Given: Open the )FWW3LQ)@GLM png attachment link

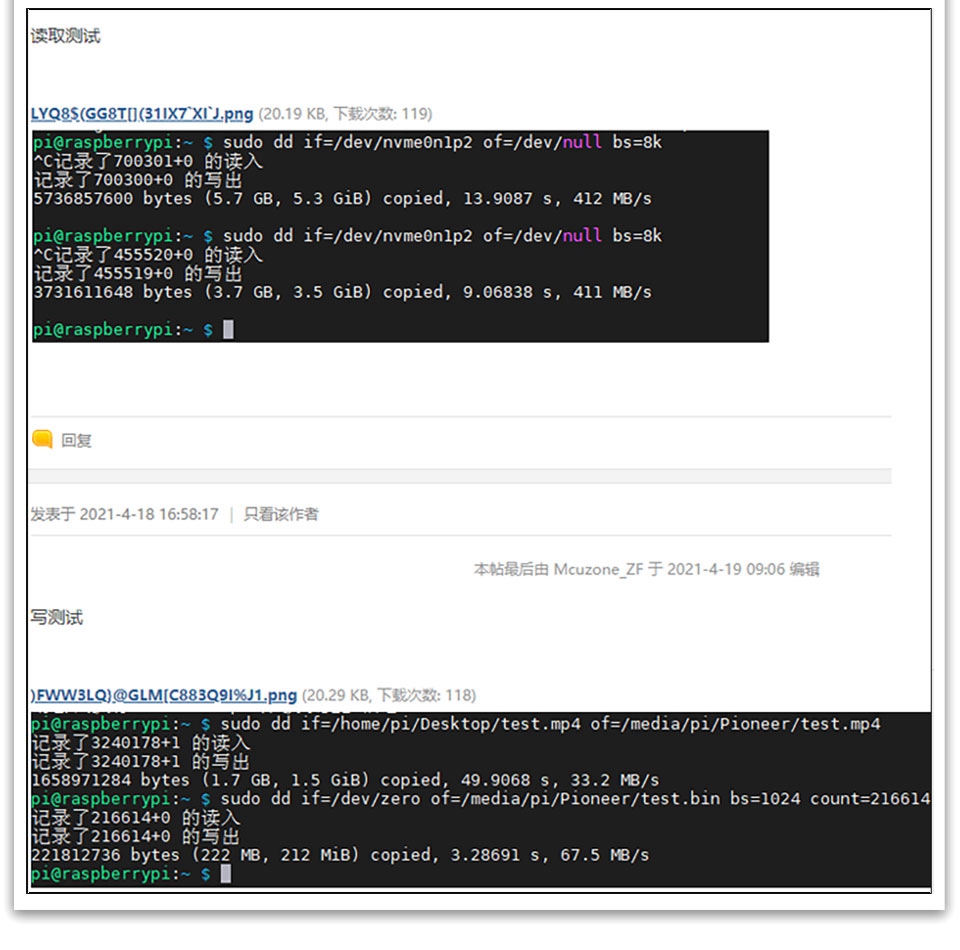Looking at the screenshot, I should [x=164, y=695].
